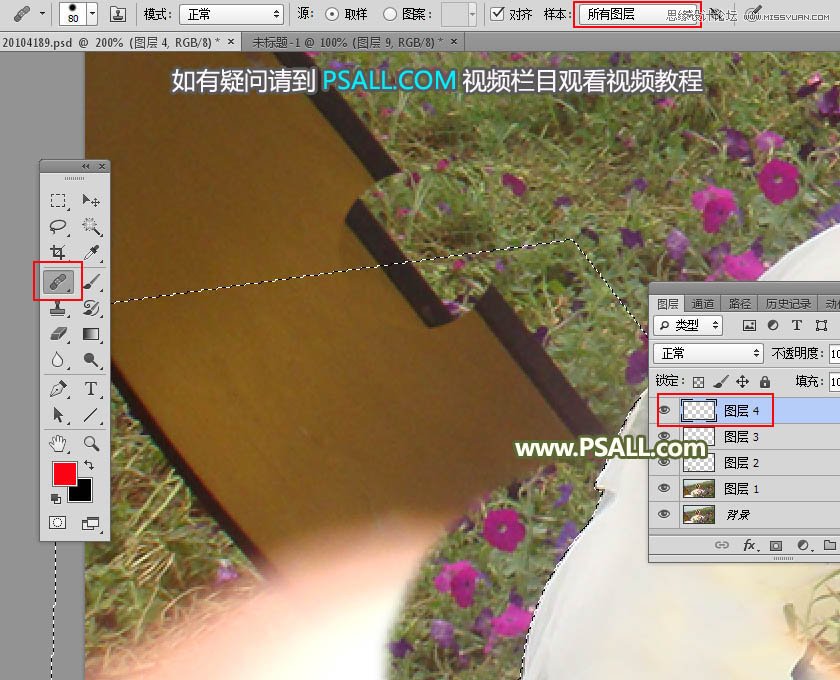Hide the 背景 (Background) layer
Image resolution: width=840 pixels, height=680 pixels.
[664, 514]
